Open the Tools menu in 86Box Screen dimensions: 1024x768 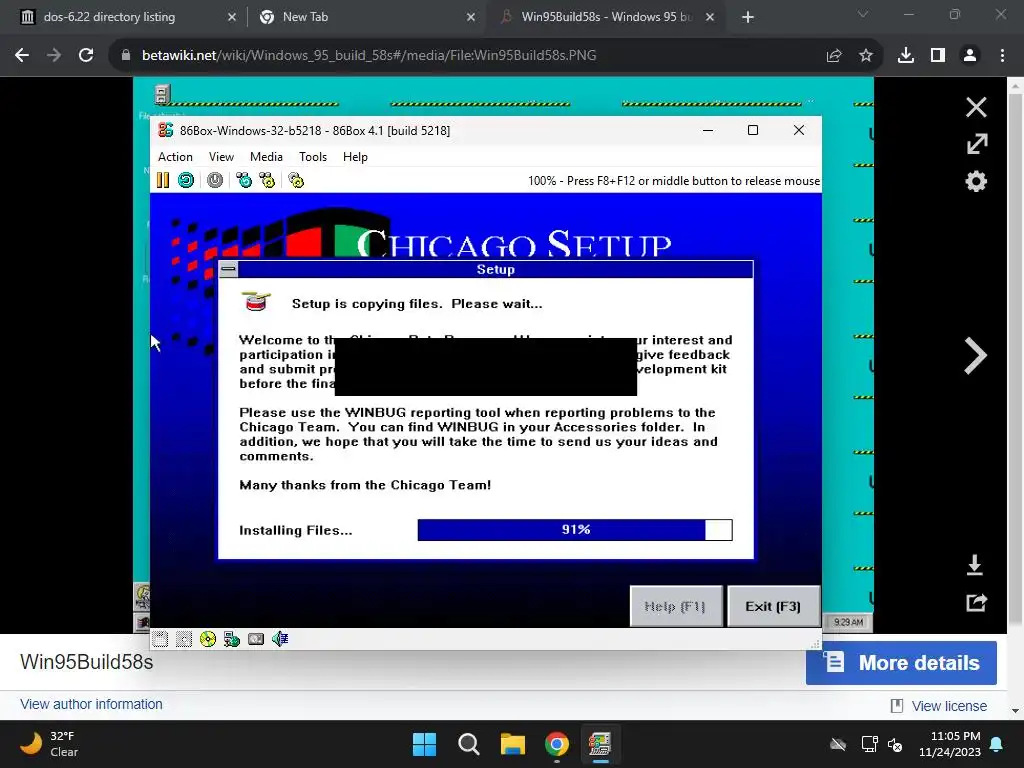point(313,157)
